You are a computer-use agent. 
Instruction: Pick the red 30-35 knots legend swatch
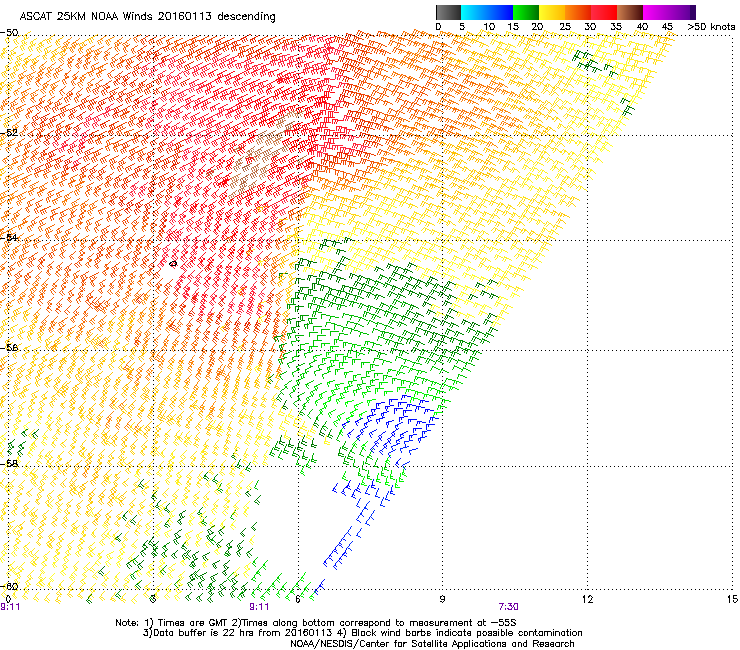[604, 12]
